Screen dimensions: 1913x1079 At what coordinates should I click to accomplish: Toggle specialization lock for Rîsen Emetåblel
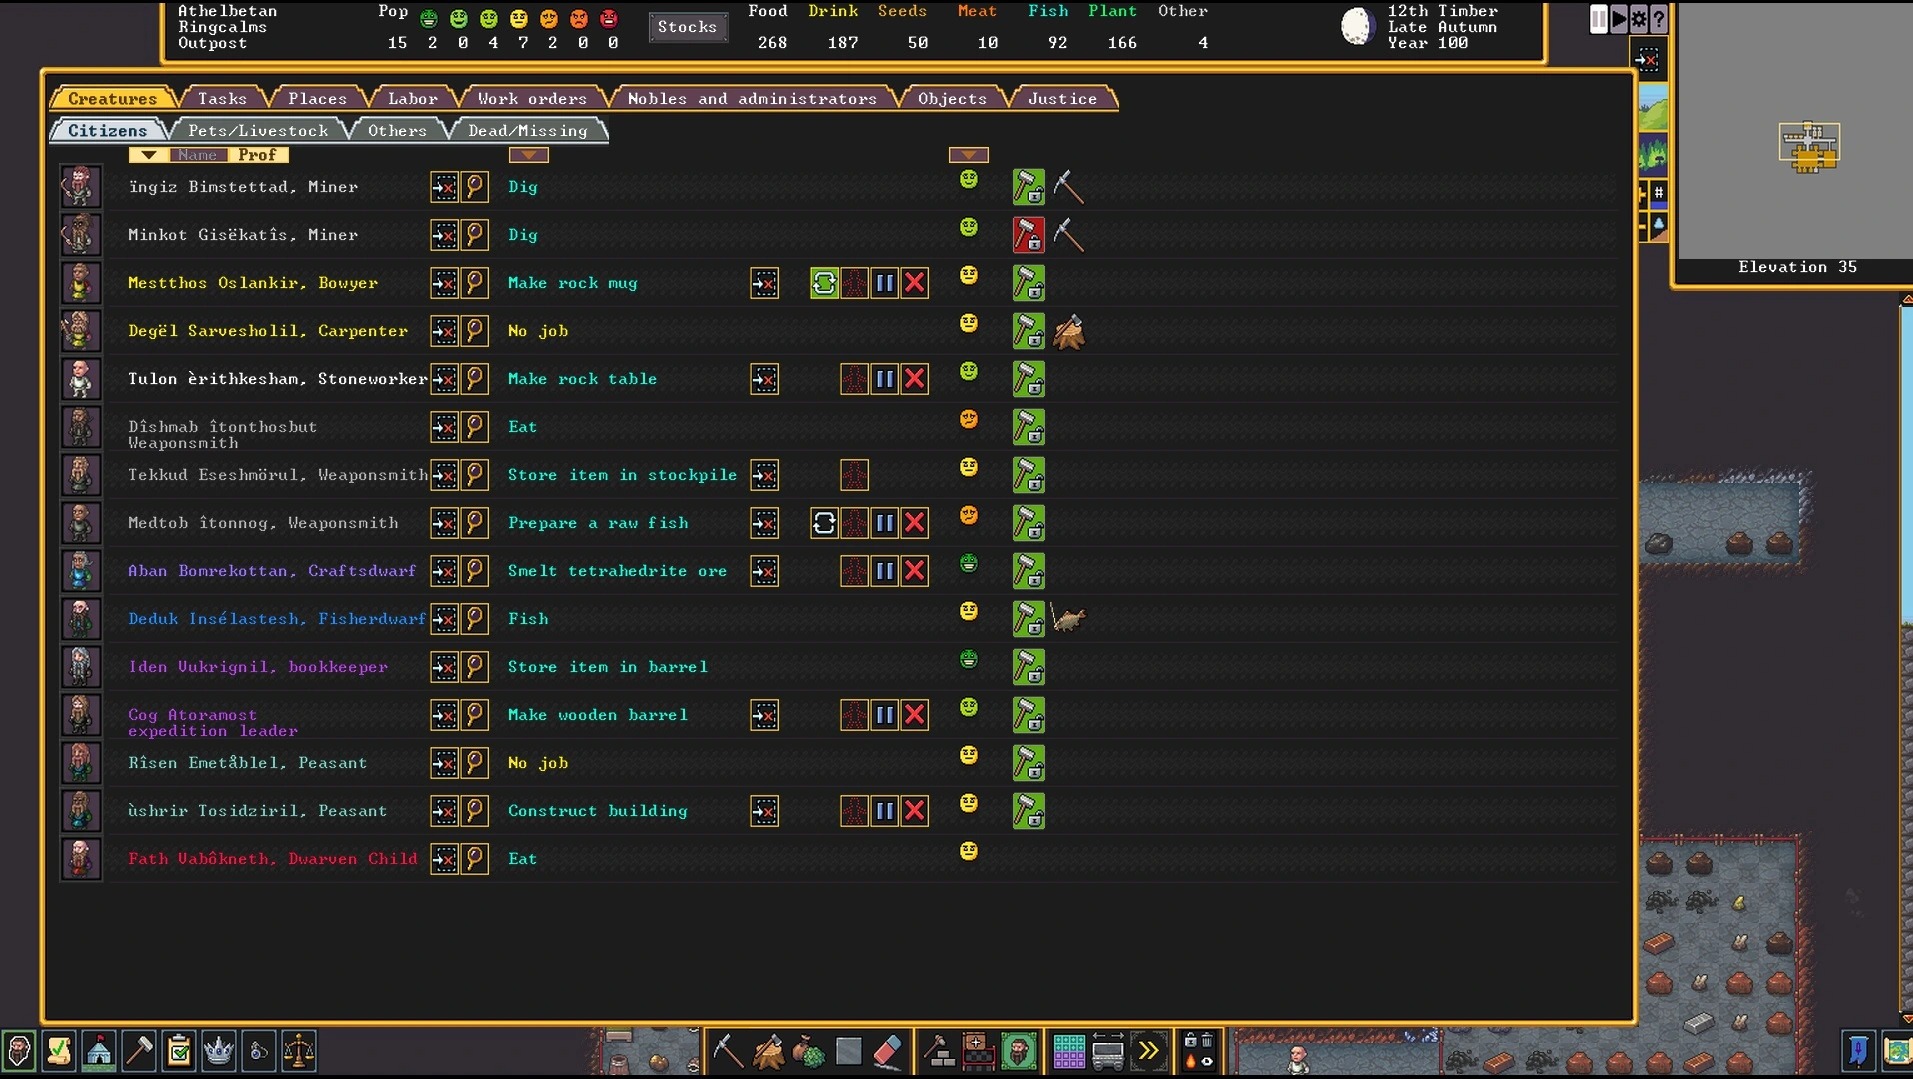point(1028,763)
